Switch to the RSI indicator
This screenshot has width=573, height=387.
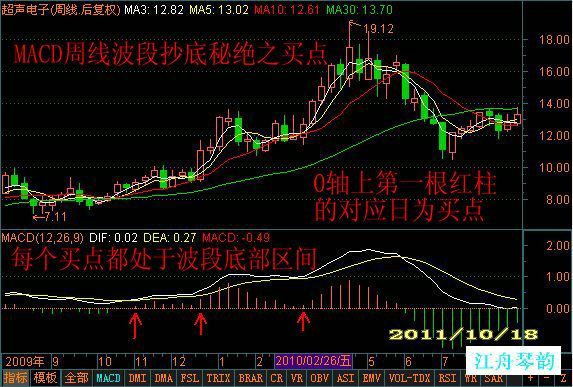pos(447,377)
